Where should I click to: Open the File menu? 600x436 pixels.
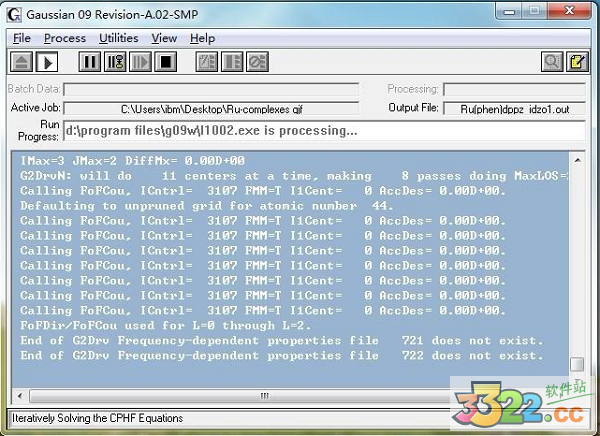pyautogui.click(x=22, y=38)
